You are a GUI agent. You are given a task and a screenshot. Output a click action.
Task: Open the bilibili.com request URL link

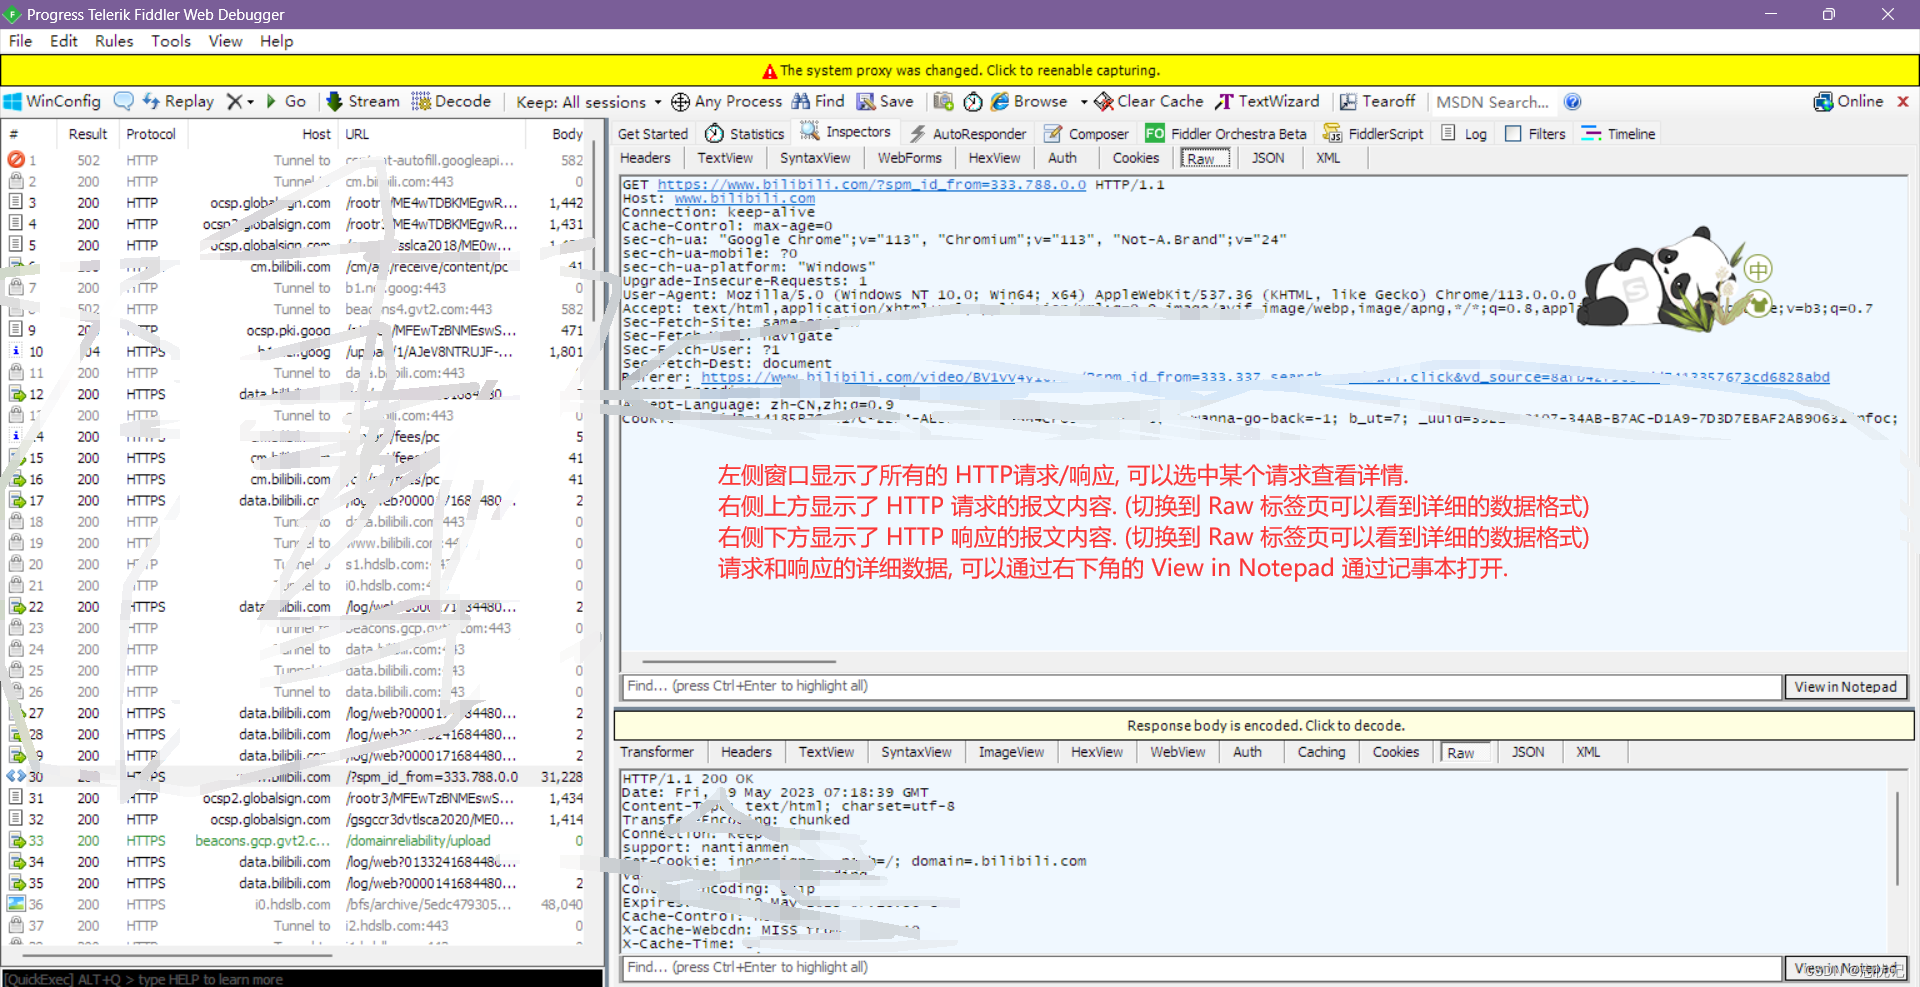871,185
